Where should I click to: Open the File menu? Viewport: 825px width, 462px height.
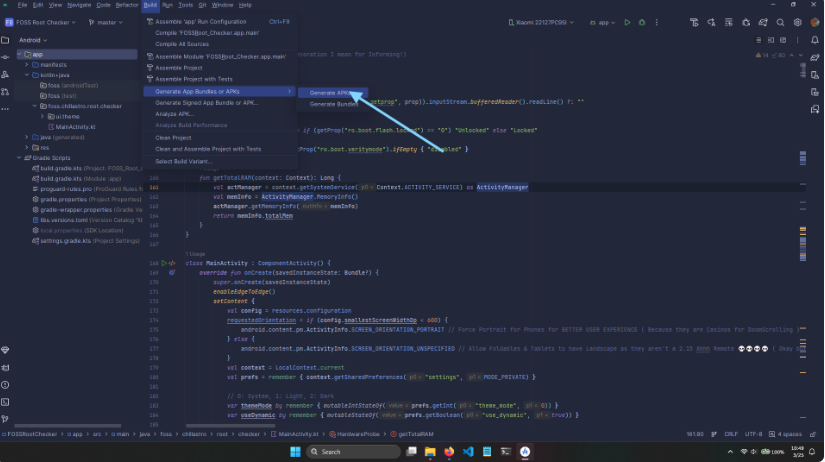pos(22,5)
